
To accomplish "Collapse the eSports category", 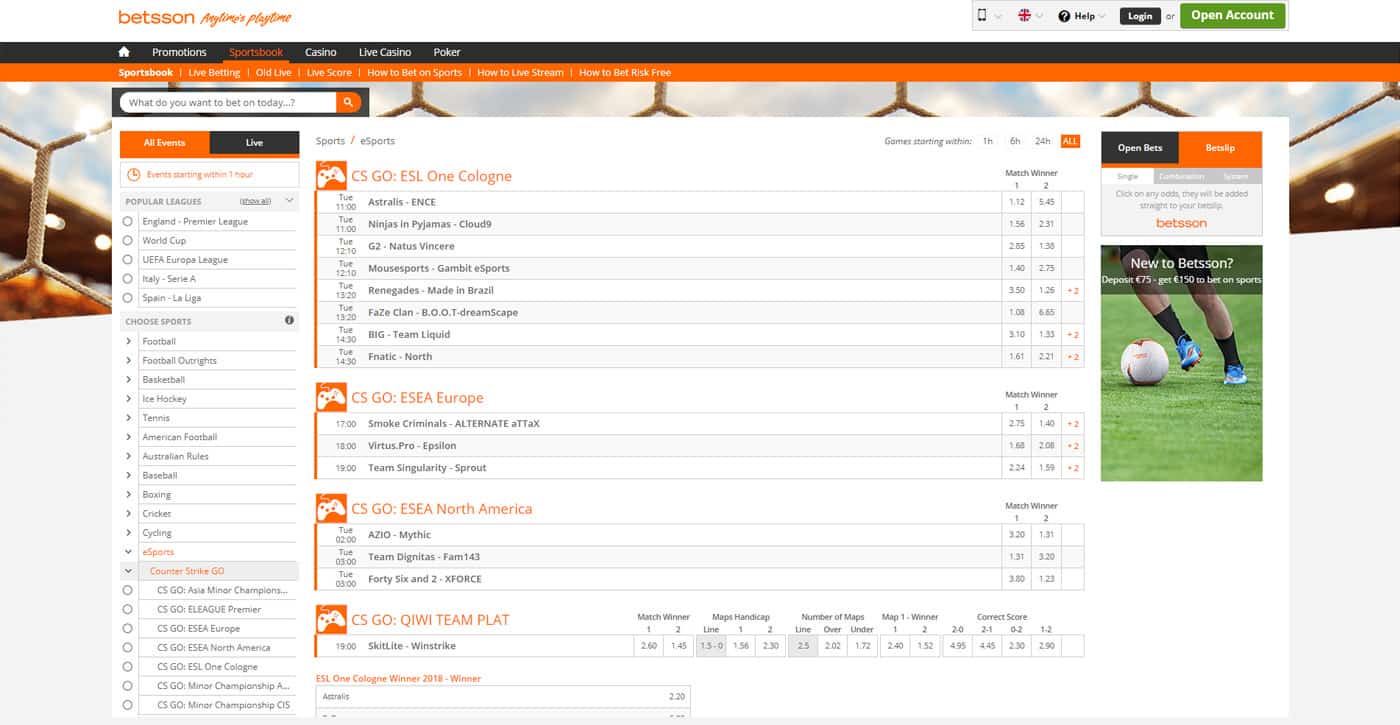I will click(x=128, y=552).
